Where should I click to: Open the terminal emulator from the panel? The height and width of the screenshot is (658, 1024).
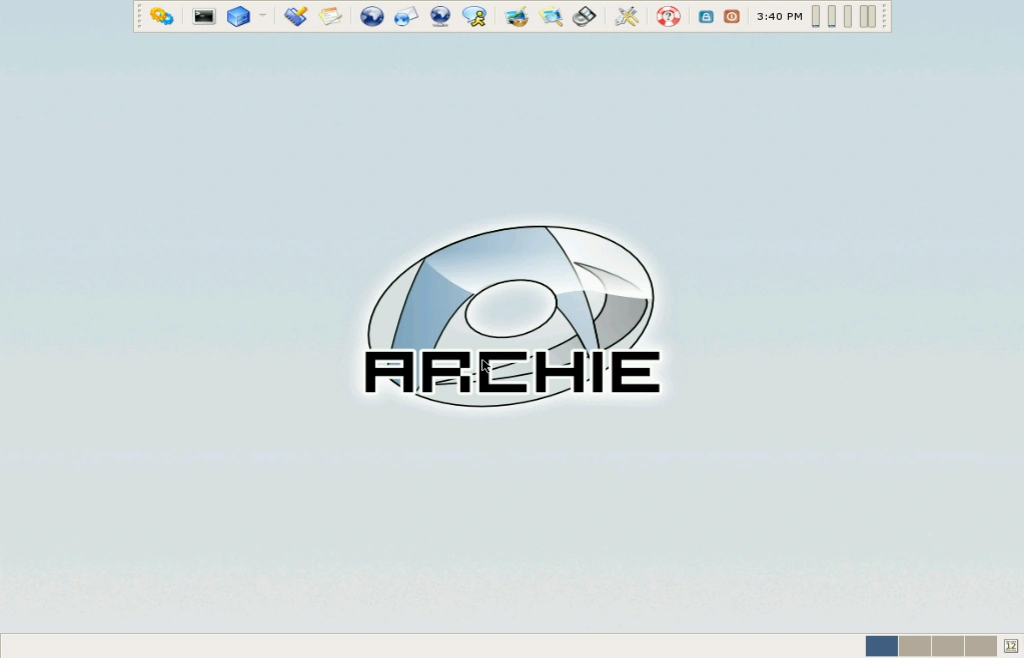click(203, 16)
